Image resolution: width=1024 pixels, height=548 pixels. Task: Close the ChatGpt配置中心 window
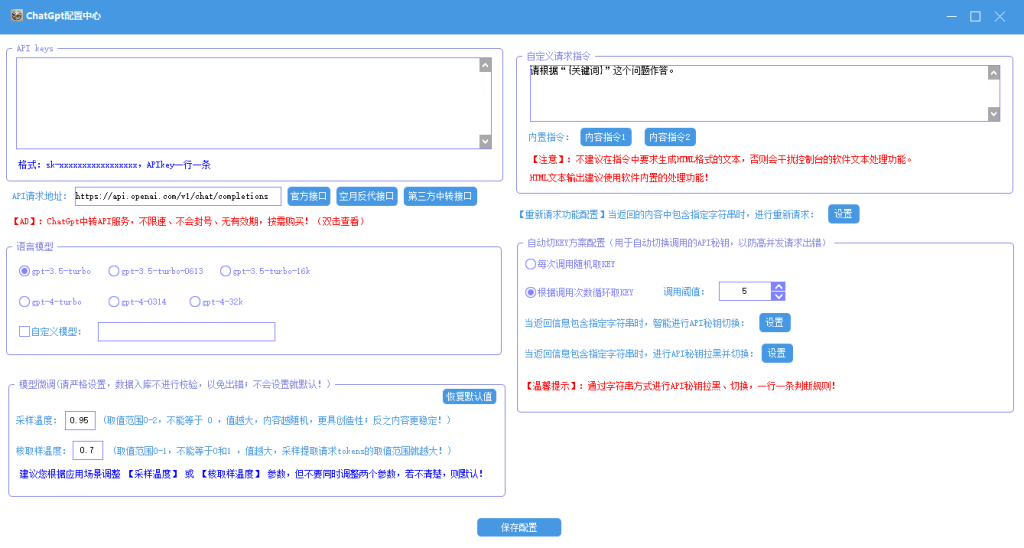(x=1000, y=16)
